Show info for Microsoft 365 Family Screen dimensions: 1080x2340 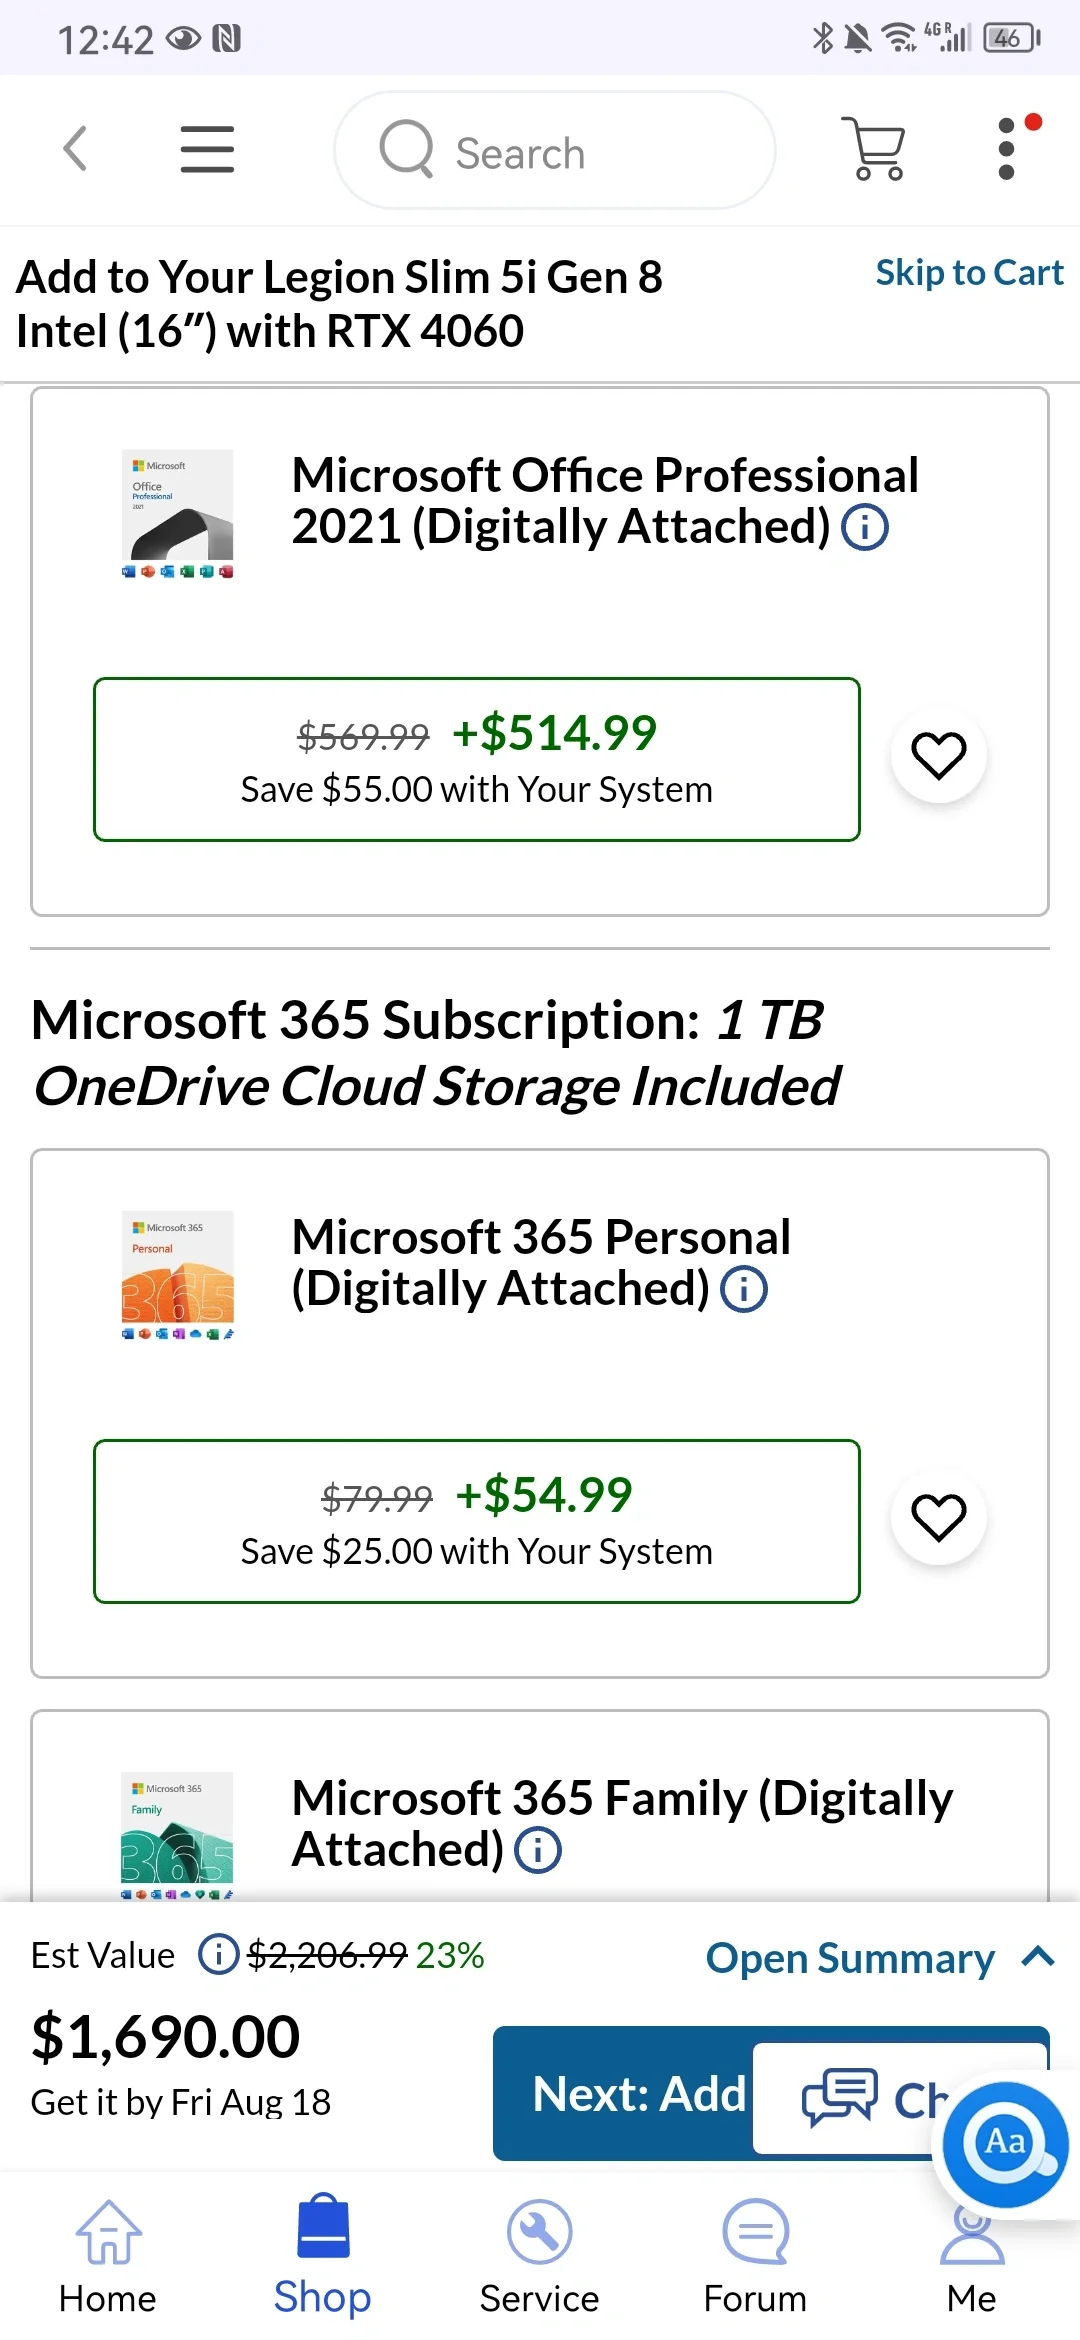(538, 1851)
